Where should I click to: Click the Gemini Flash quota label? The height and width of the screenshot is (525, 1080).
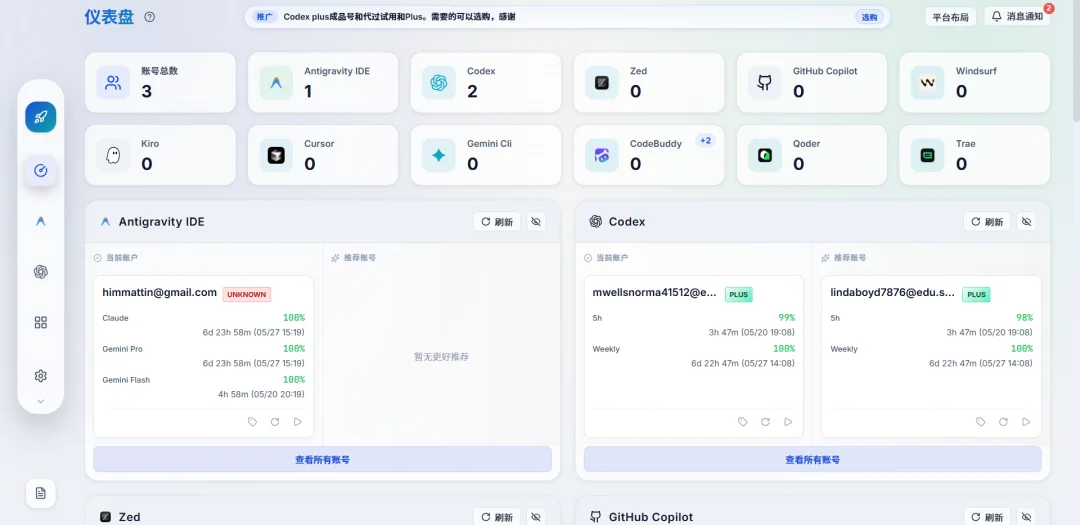click(126, 380)
